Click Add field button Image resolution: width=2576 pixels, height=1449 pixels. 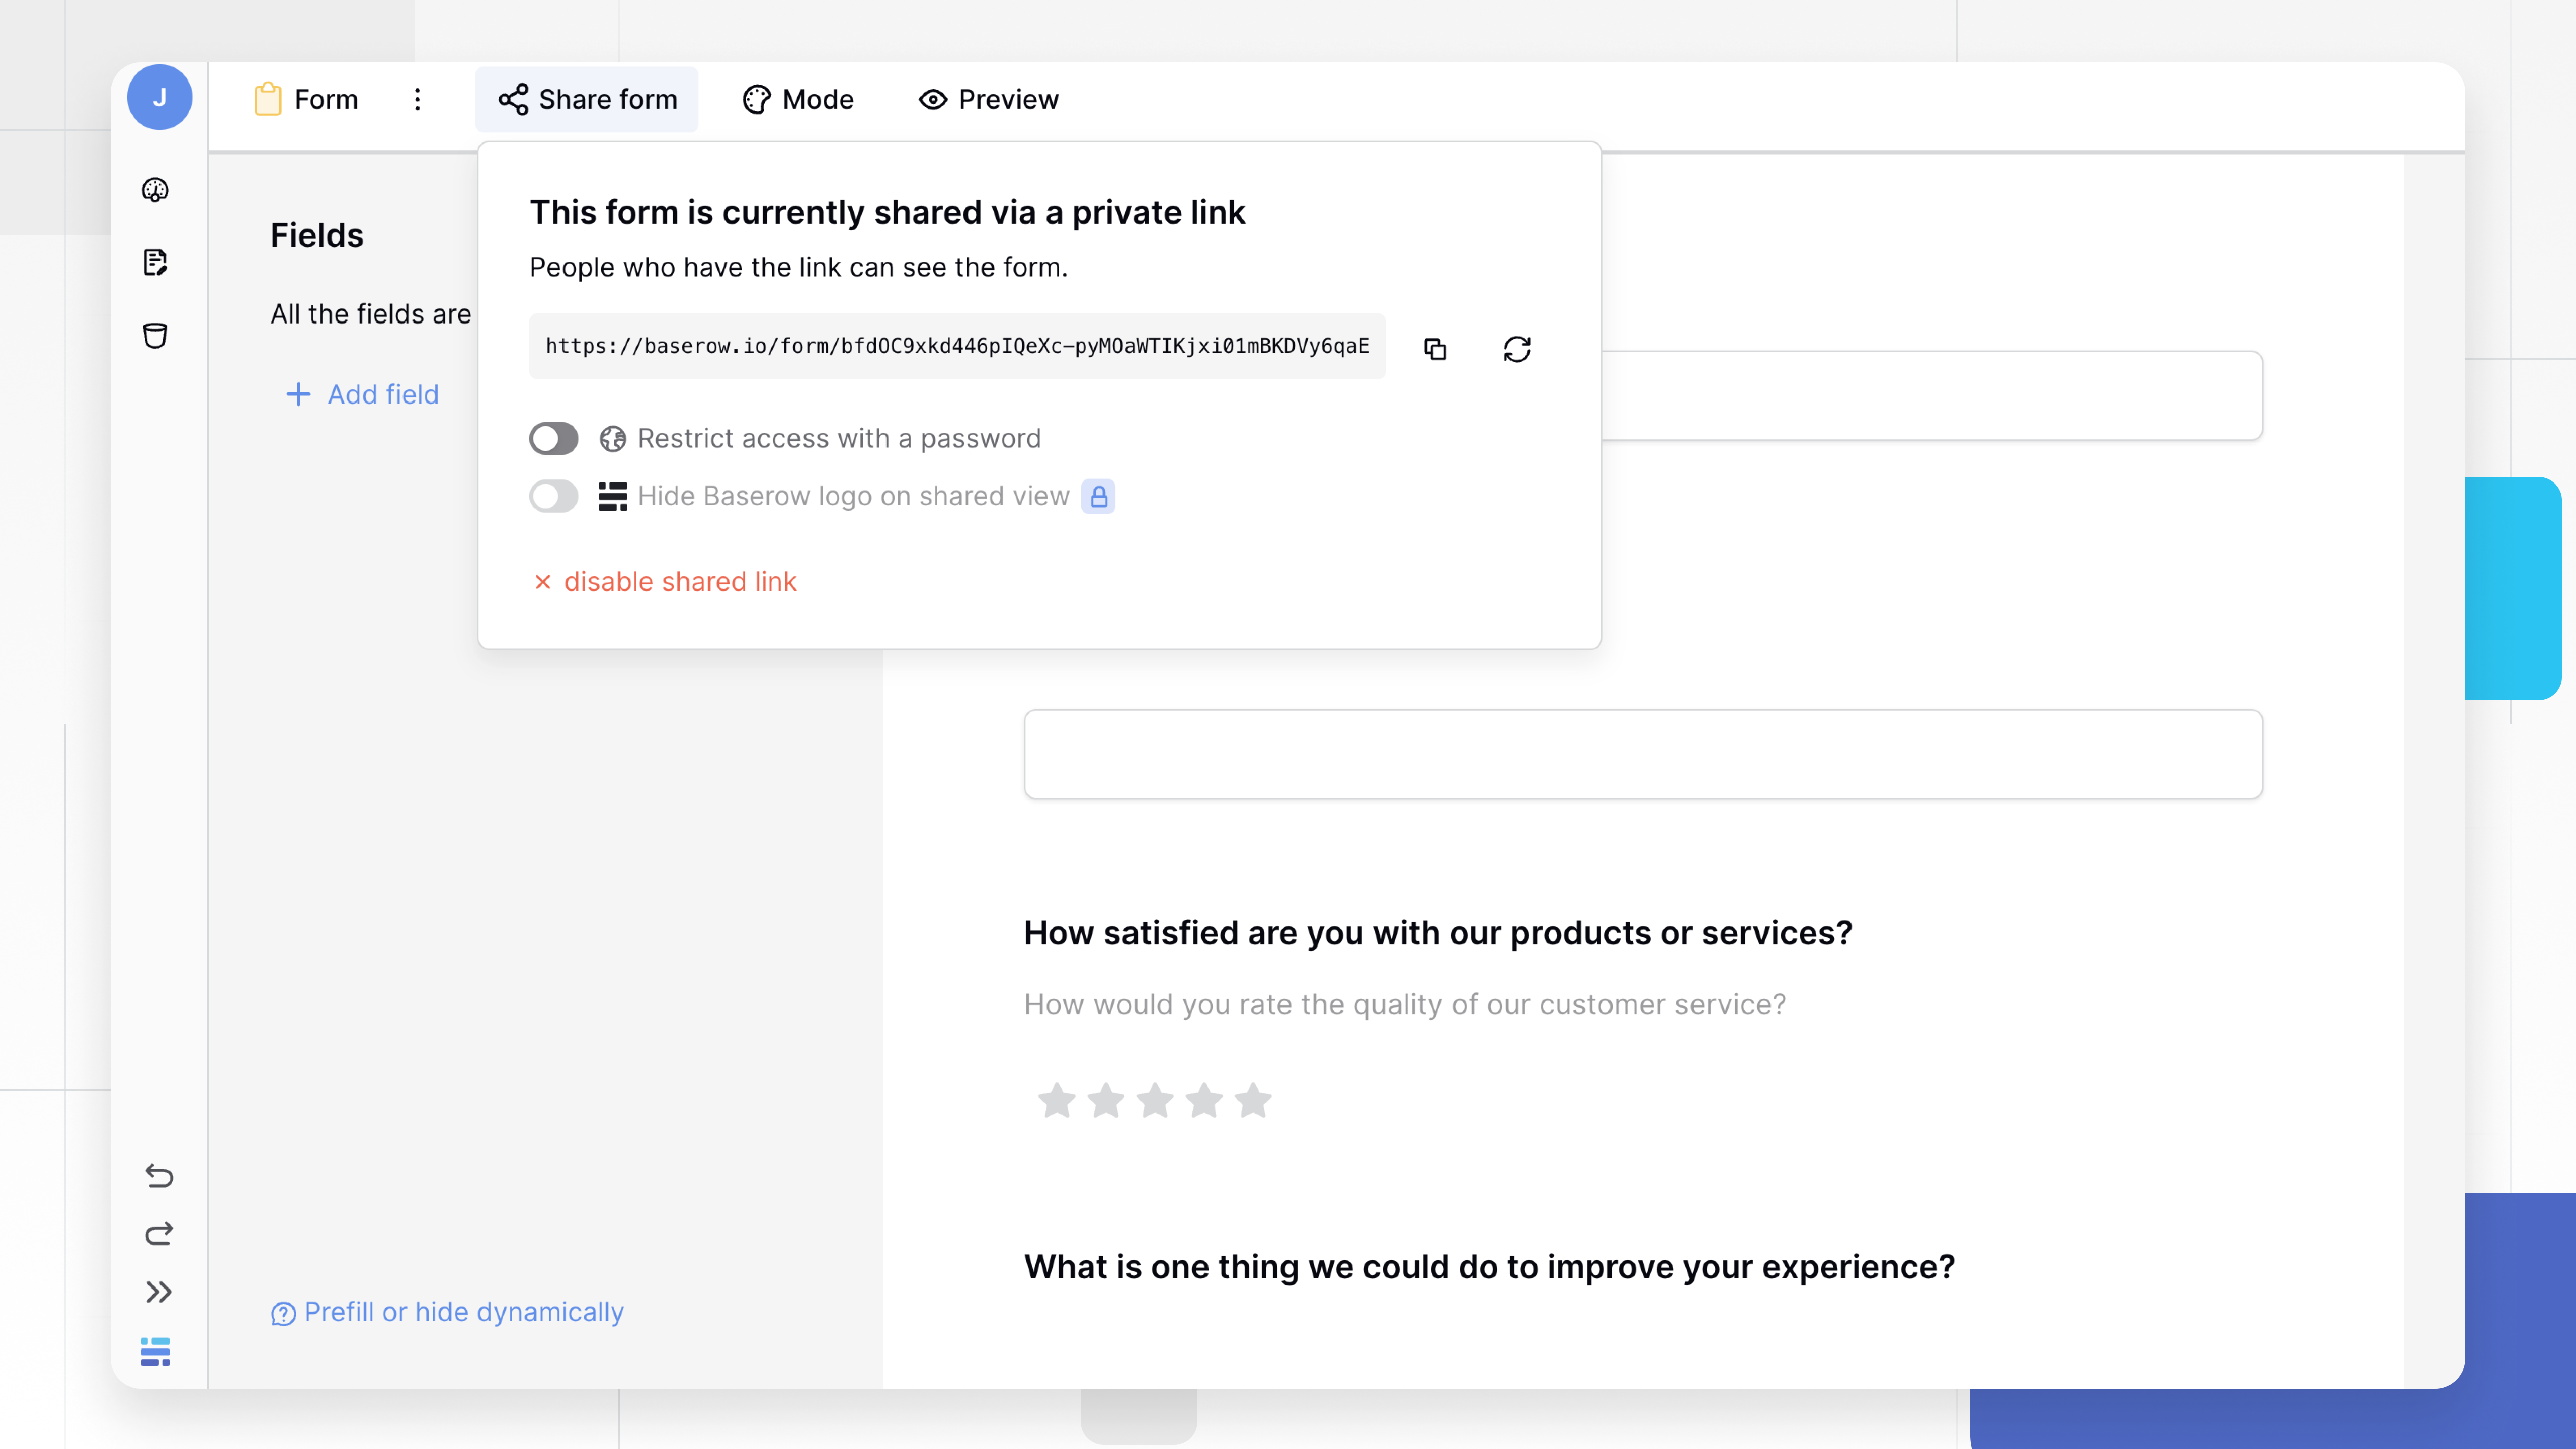(x=362, y=394)
